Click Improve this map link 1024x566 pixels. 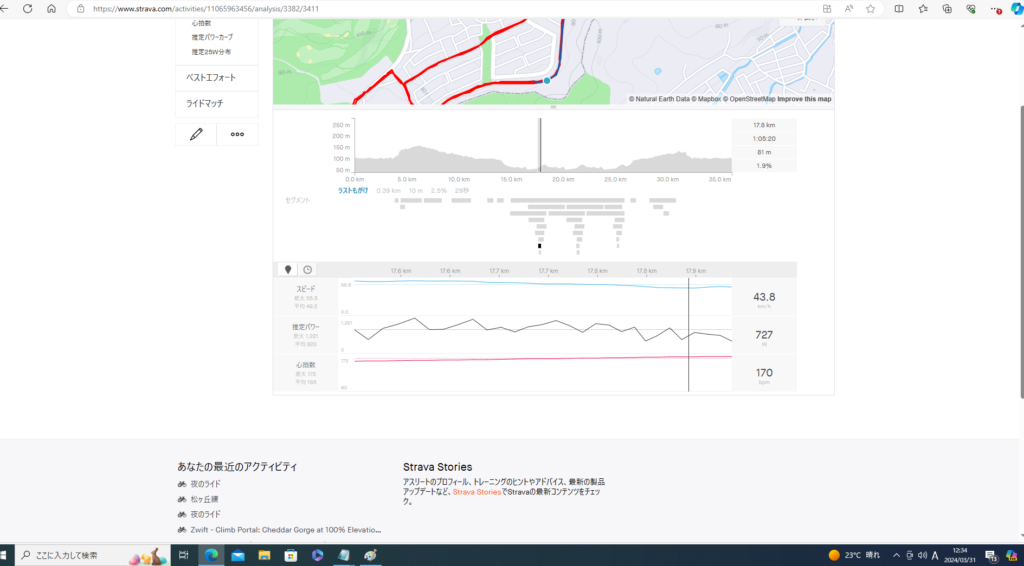[804, 99]
